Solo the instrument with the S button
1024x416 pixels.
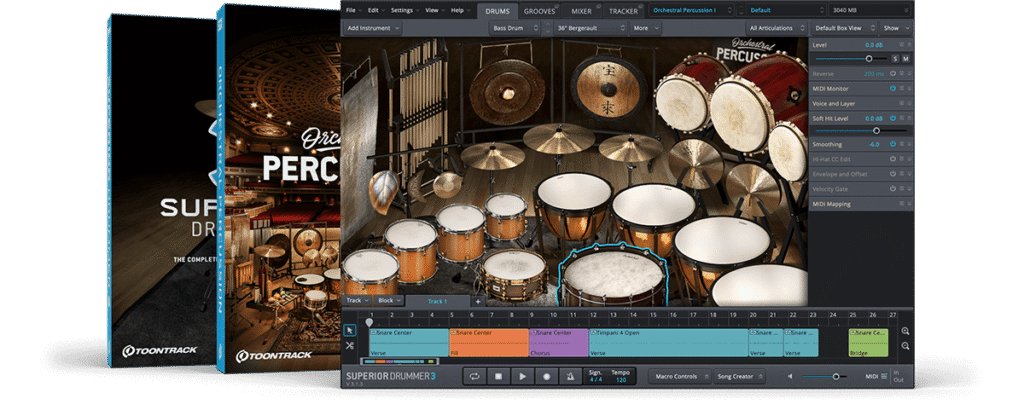[895, 59]
